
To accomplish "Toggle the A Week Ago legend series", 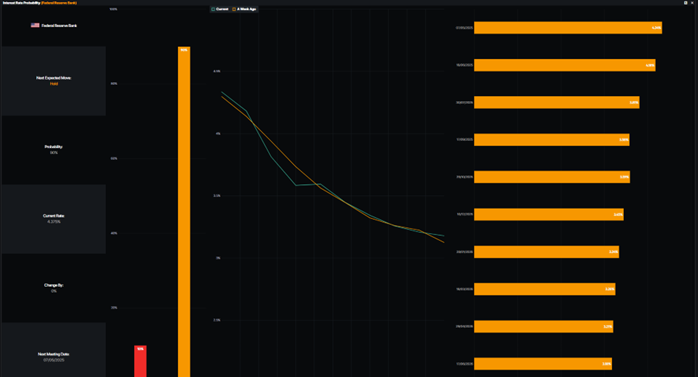I will point(244,9).
